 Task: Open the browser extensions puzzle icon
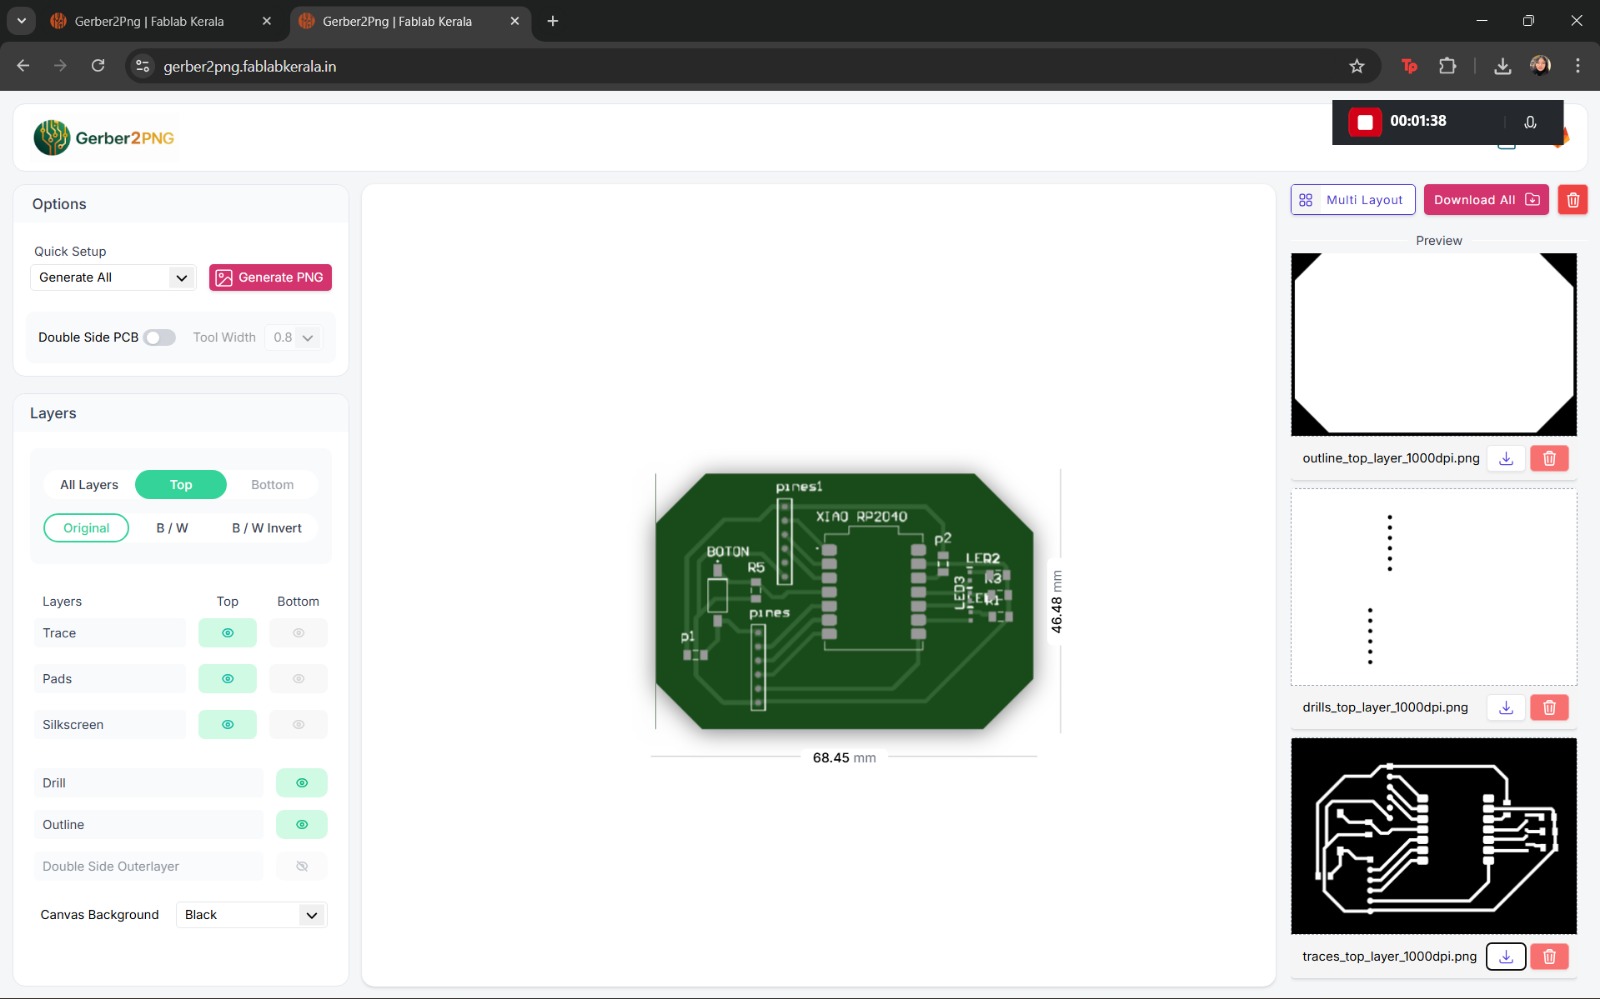[x=1447, y=66]
